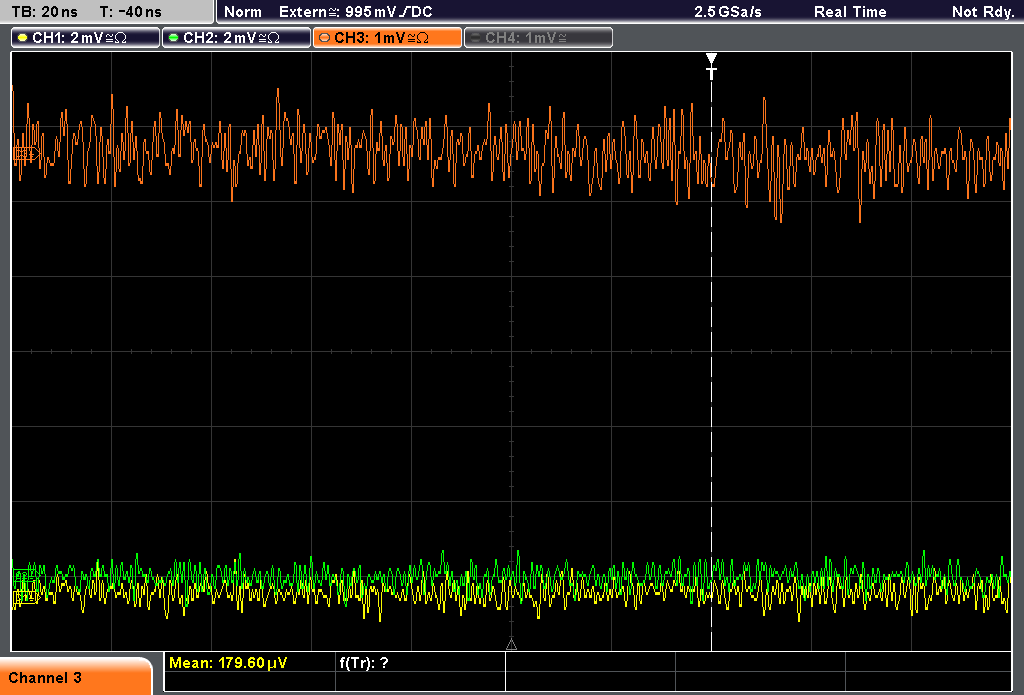Click the CH2 green ground level marker
This screenshot has height=695, width=1024.
pyautogui.click(x=25, y=576)
